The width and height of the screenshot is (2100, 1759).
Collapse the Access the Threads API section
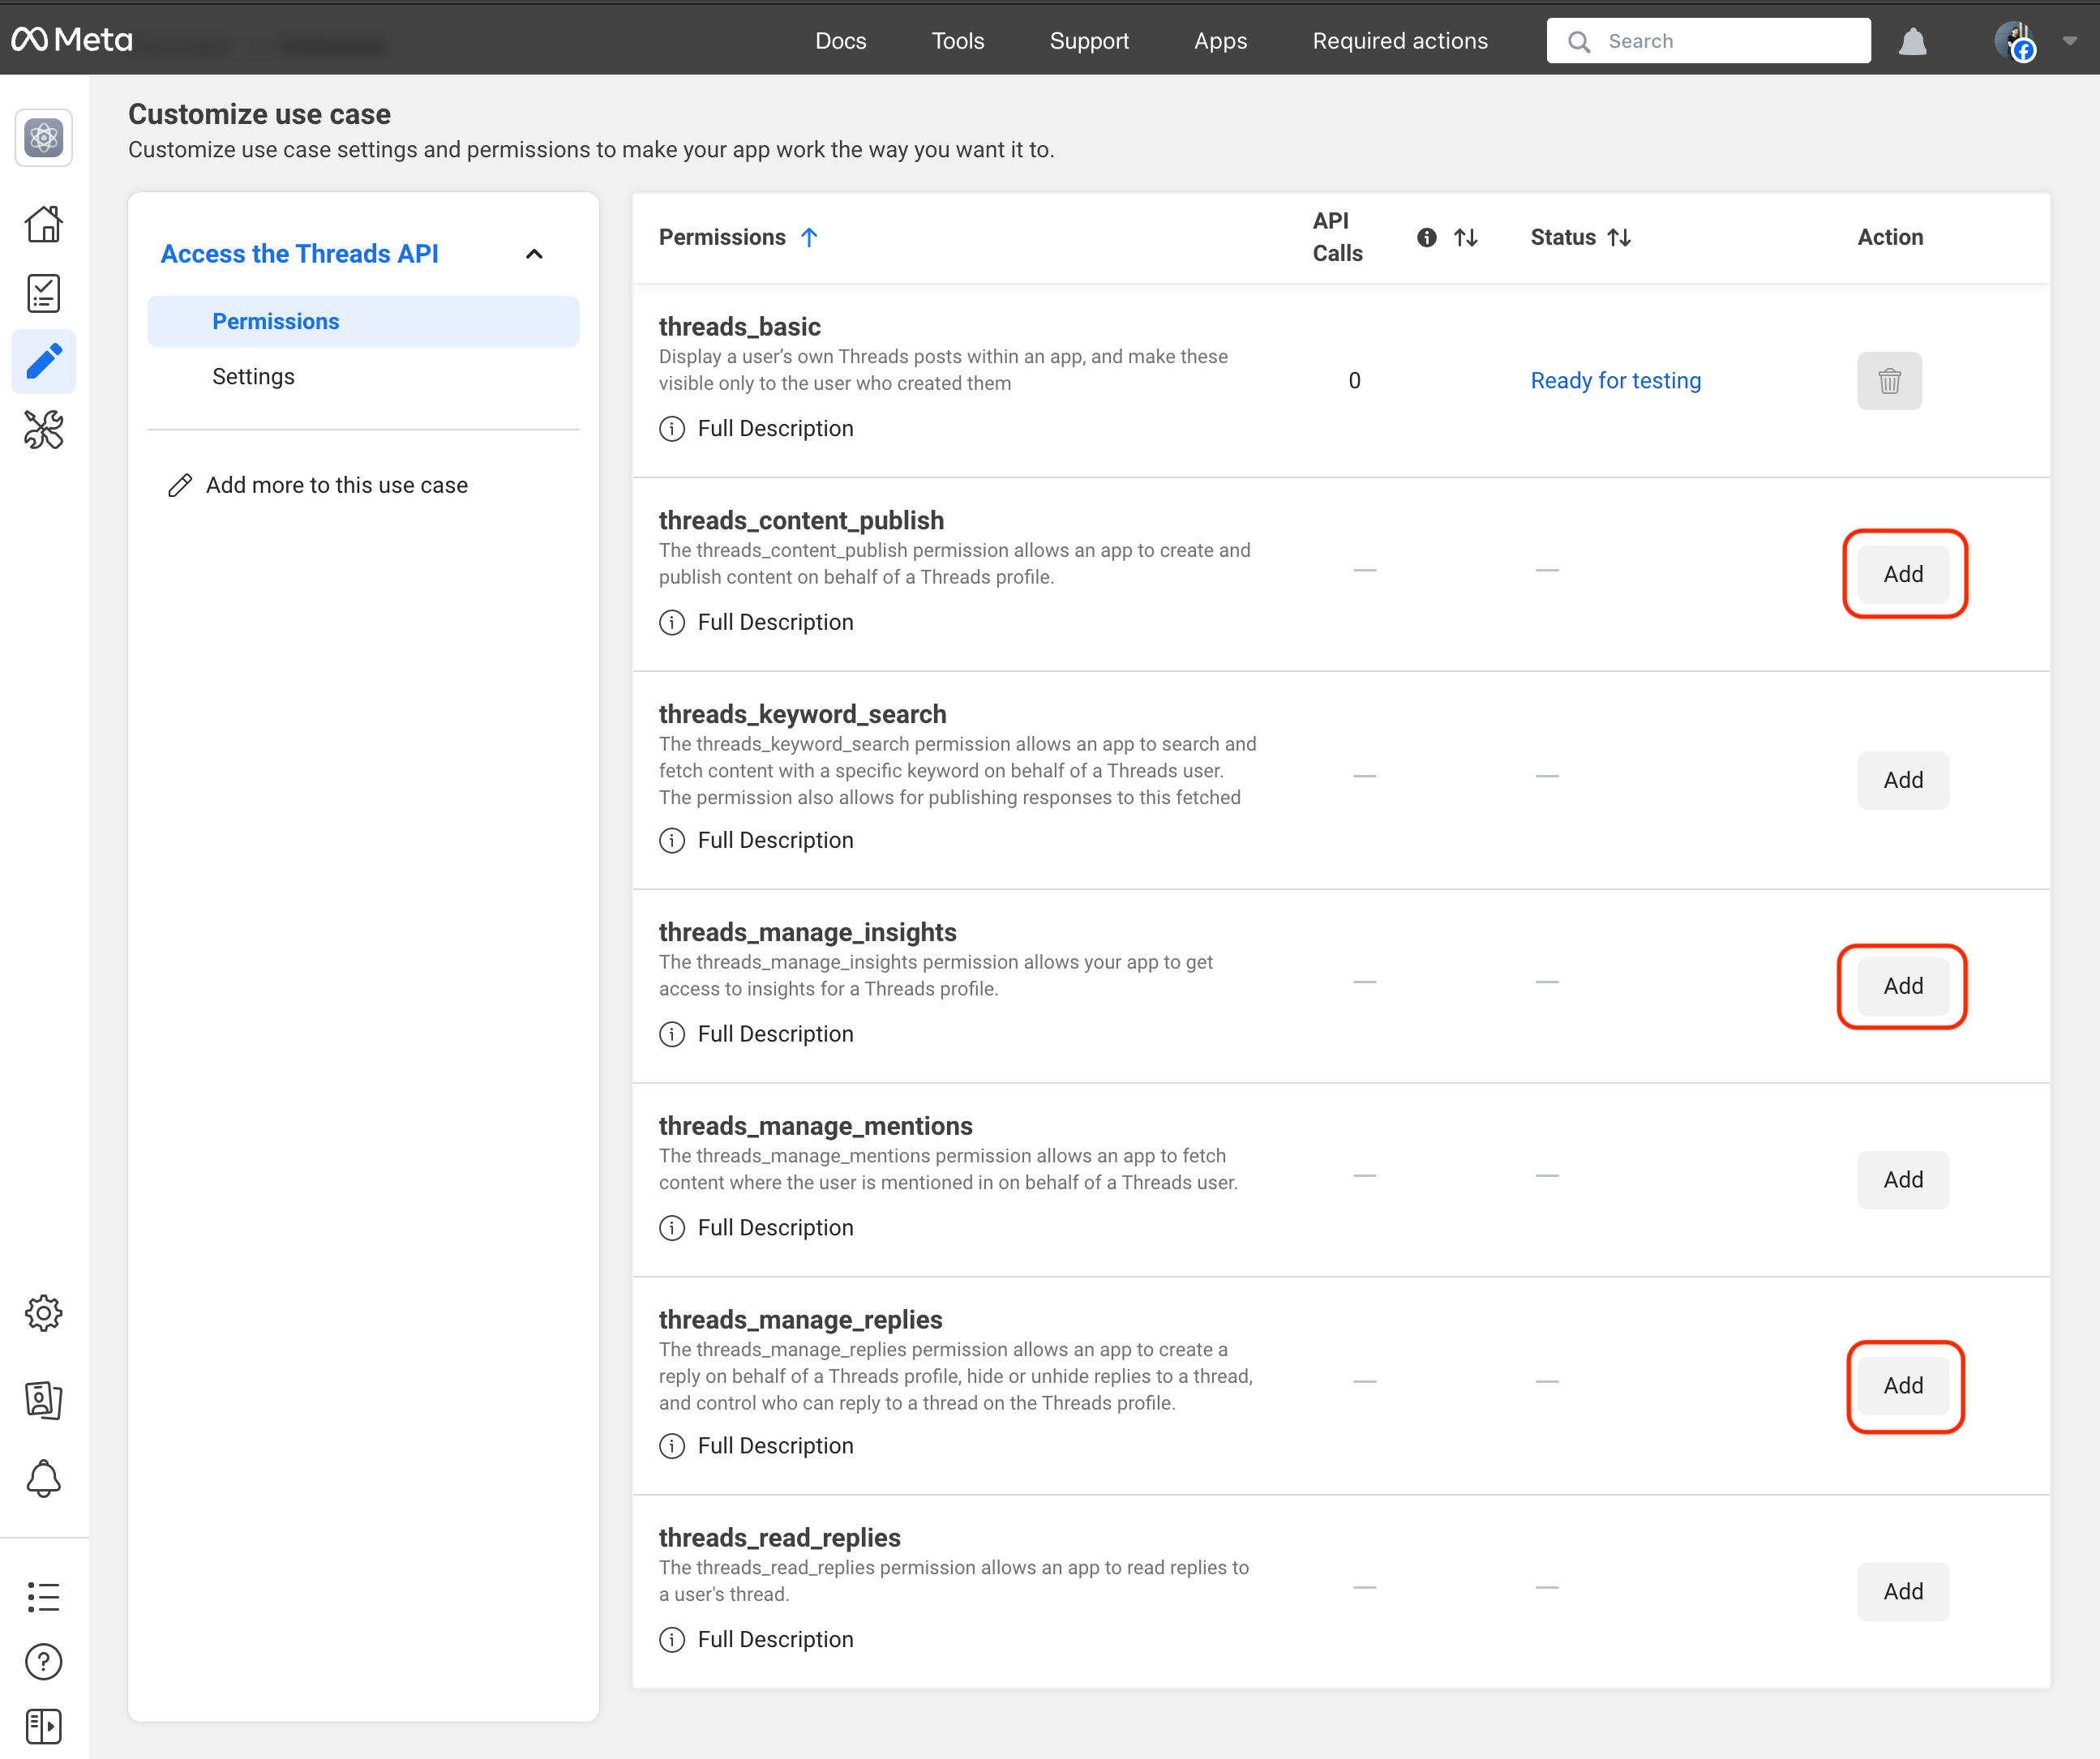pyautogui.click(x=534, y=254)
